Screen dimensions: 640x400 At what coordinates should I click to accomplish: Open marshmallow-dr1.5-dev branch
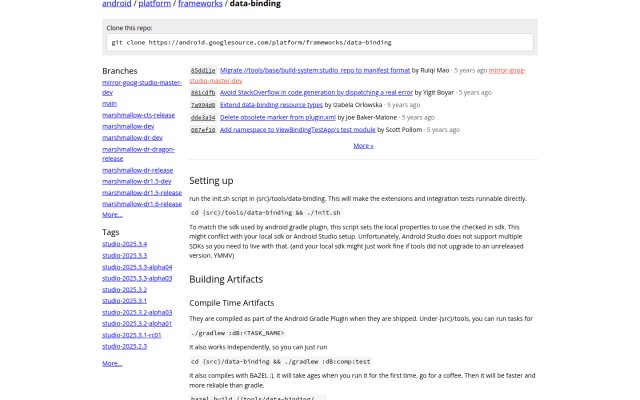(137, 181)
